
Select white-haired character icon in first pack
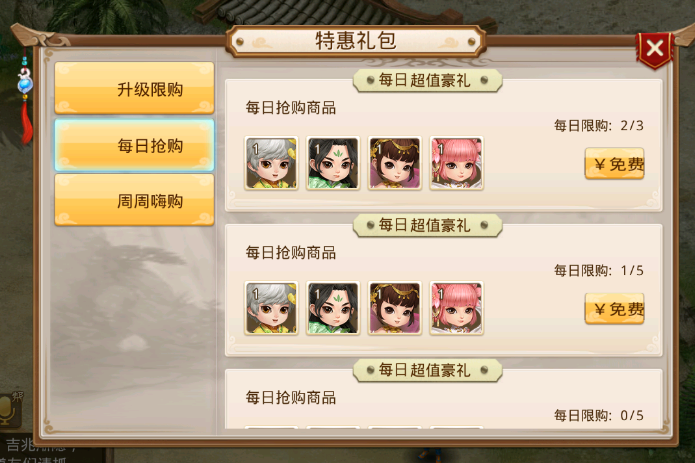[x=271, y=163]
